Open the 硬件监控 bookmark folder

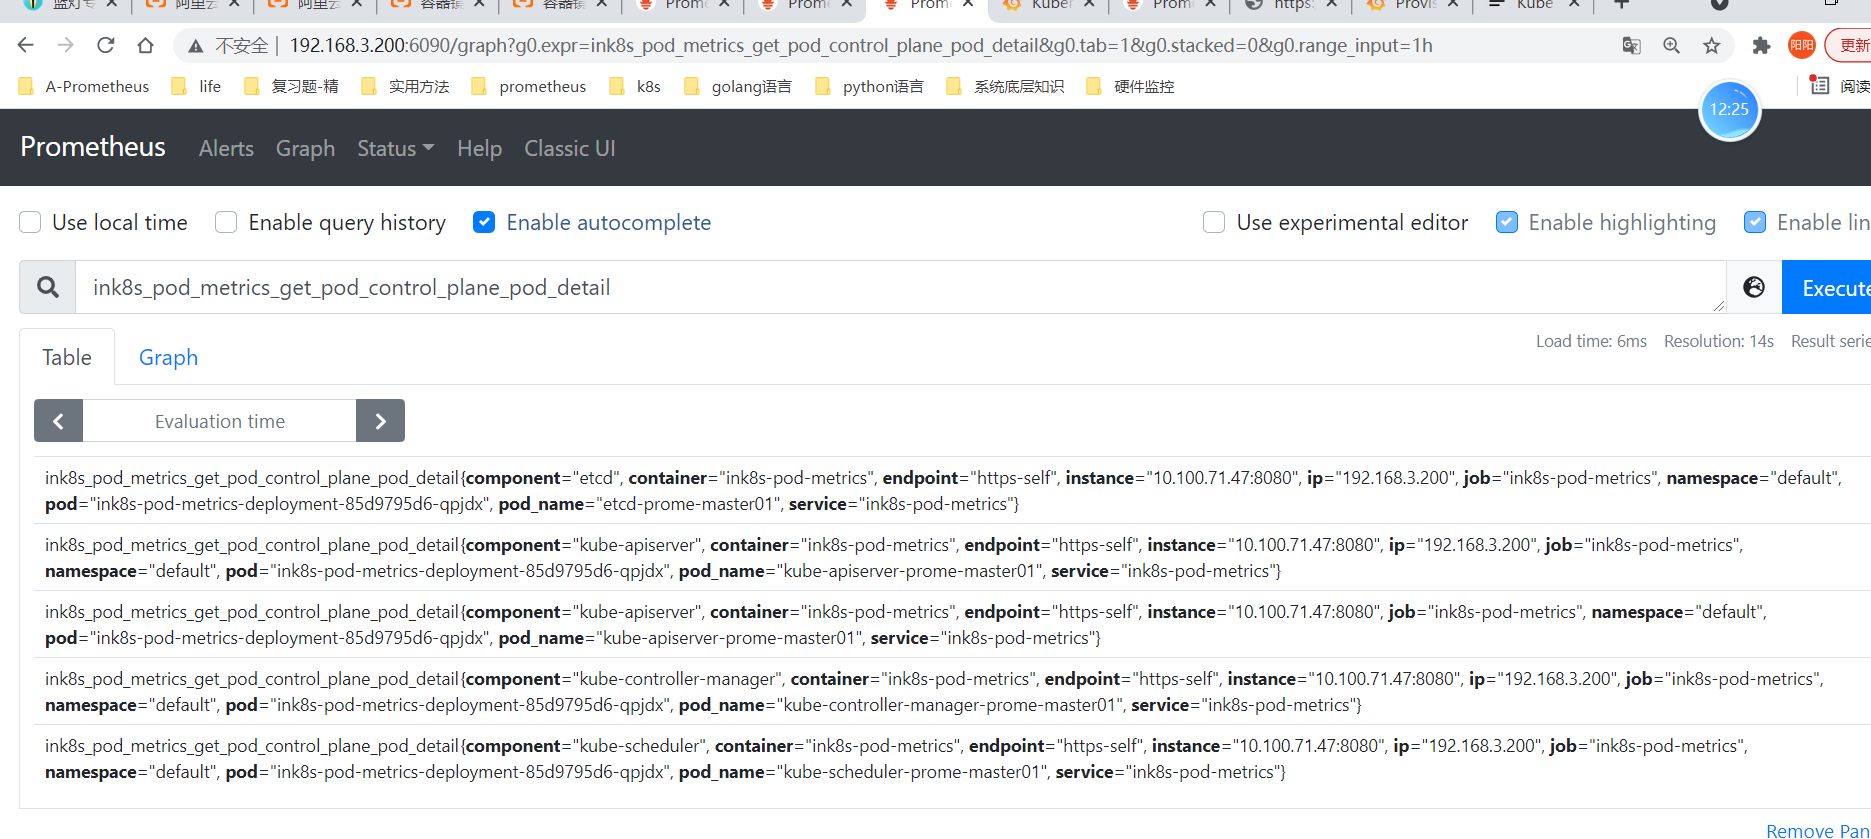(x=1130, y=87)
